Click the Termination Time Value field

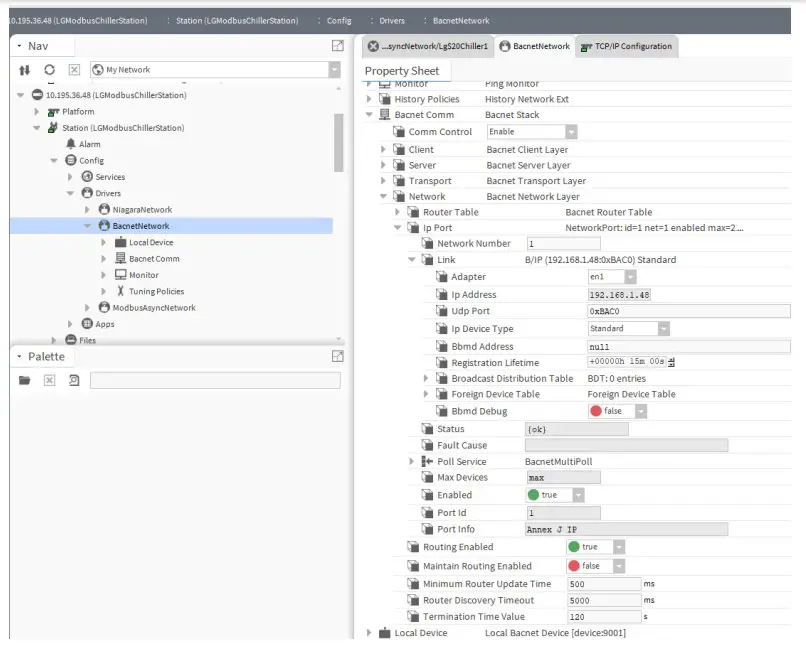[604, 617]
